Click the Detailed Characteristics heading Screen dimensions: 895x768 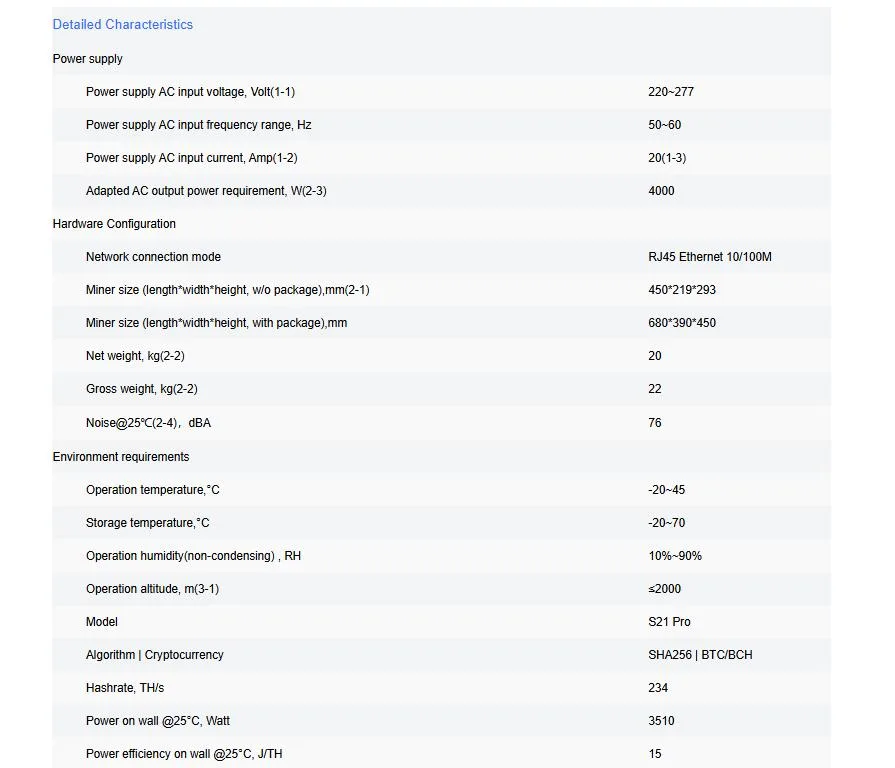[123, 25]
